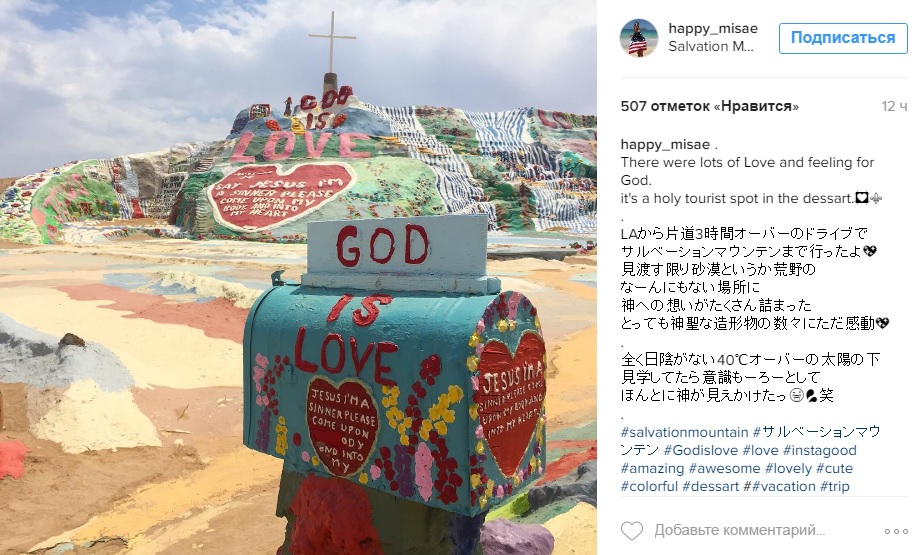Open the #awesome hashtag
This screenshot has width=915, height=555.
coord(724,469)
